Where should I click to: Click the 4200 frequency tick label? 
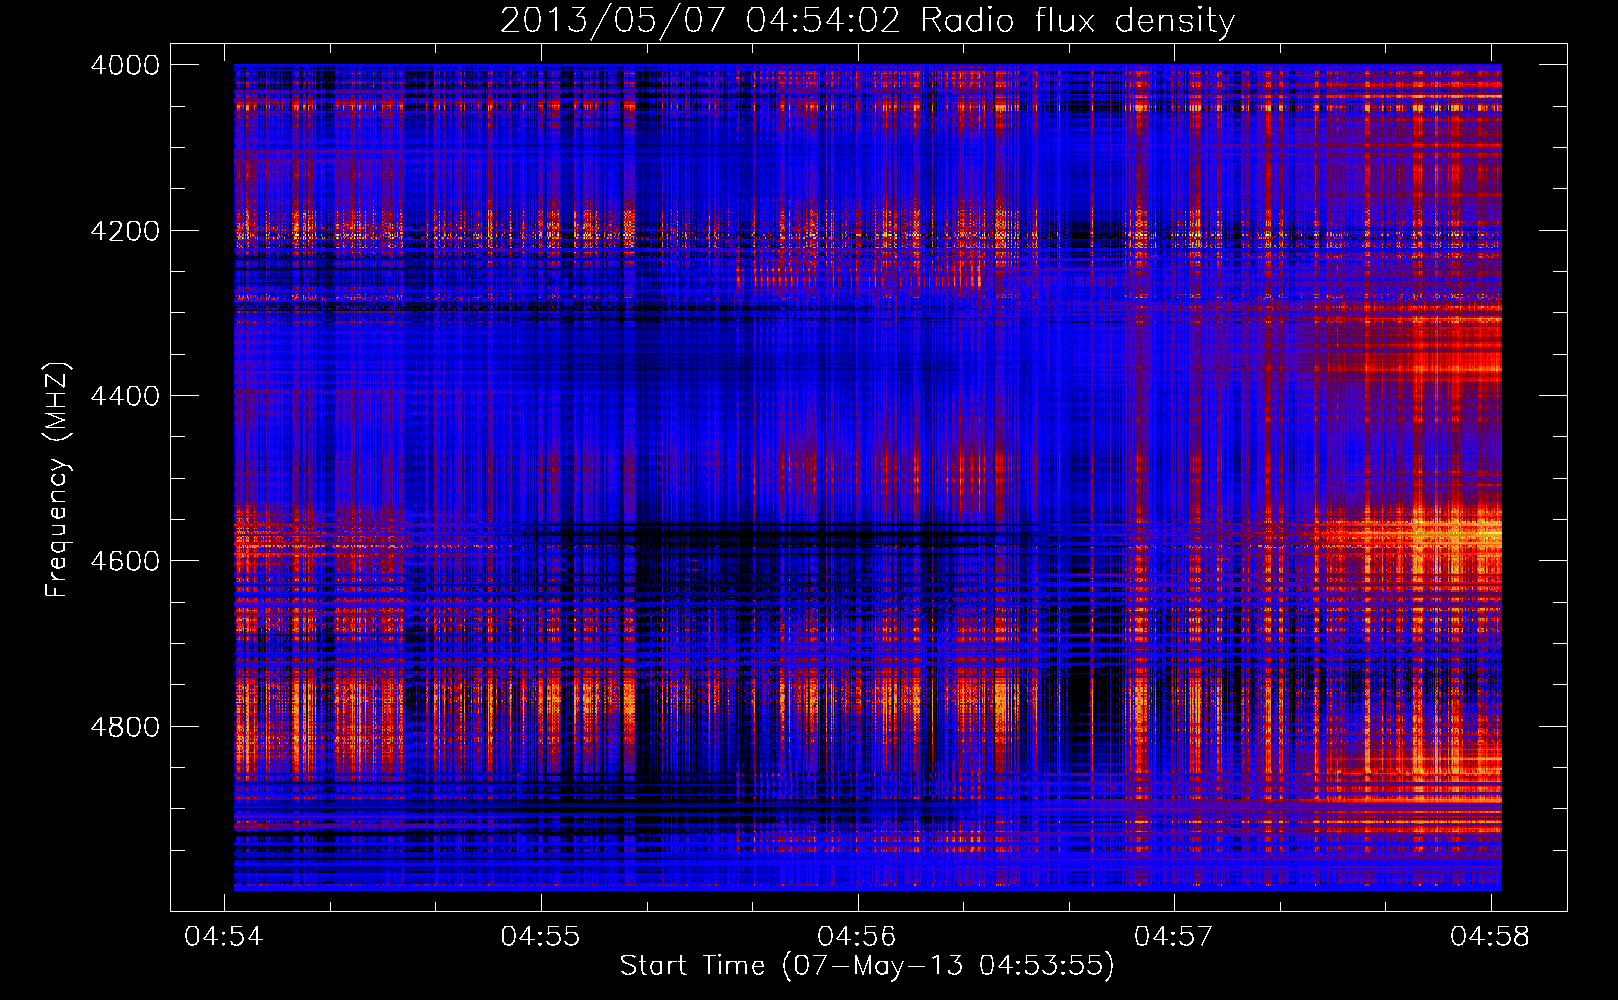coord(125,231)
